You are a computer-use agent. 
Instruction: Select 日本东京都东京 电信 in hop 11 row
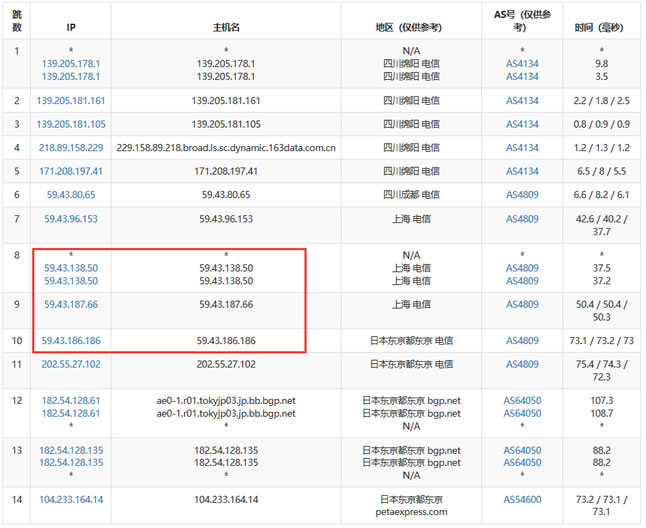coord(411,364)
